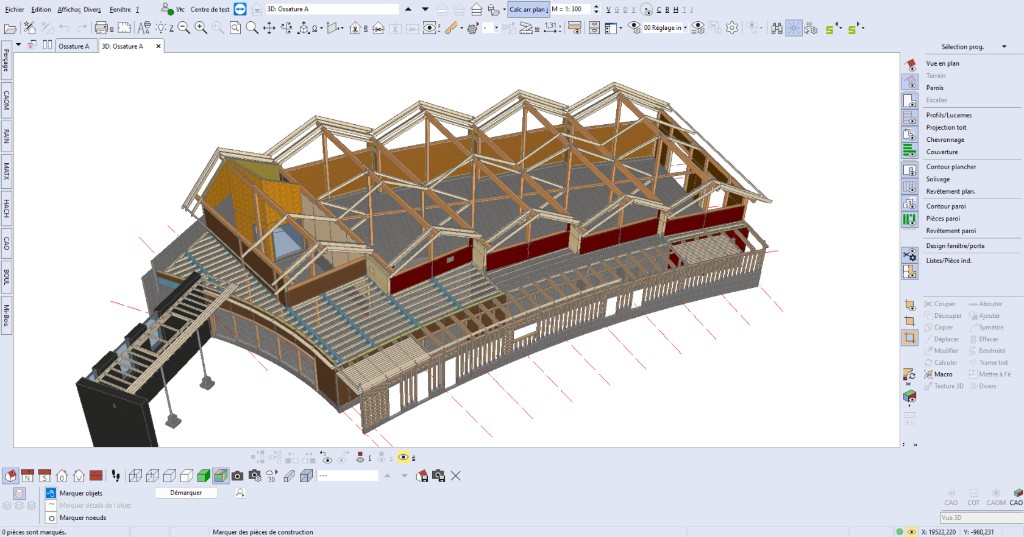This screenshot has height=537, width=1024.
Task: Click the scale M = 1:300 field
Action: coord(569,9)
